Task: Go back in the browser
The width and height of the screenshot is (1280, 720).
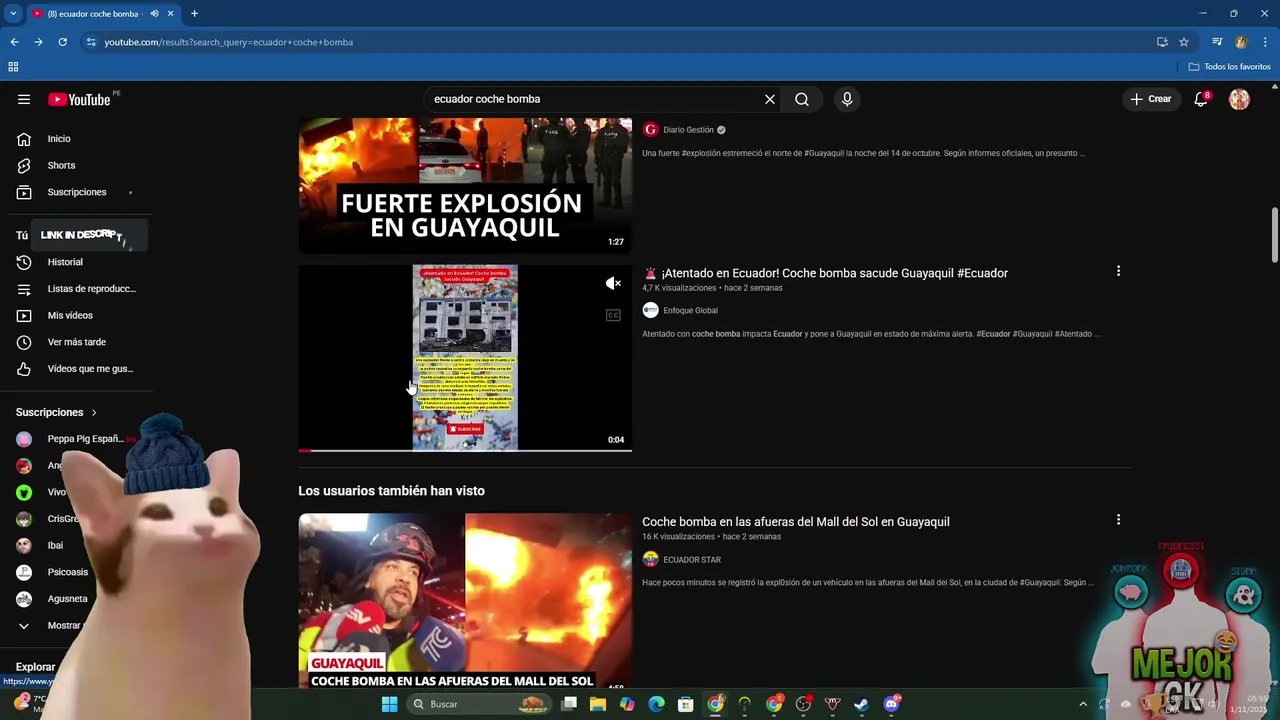Action: [x=14, y=42]
